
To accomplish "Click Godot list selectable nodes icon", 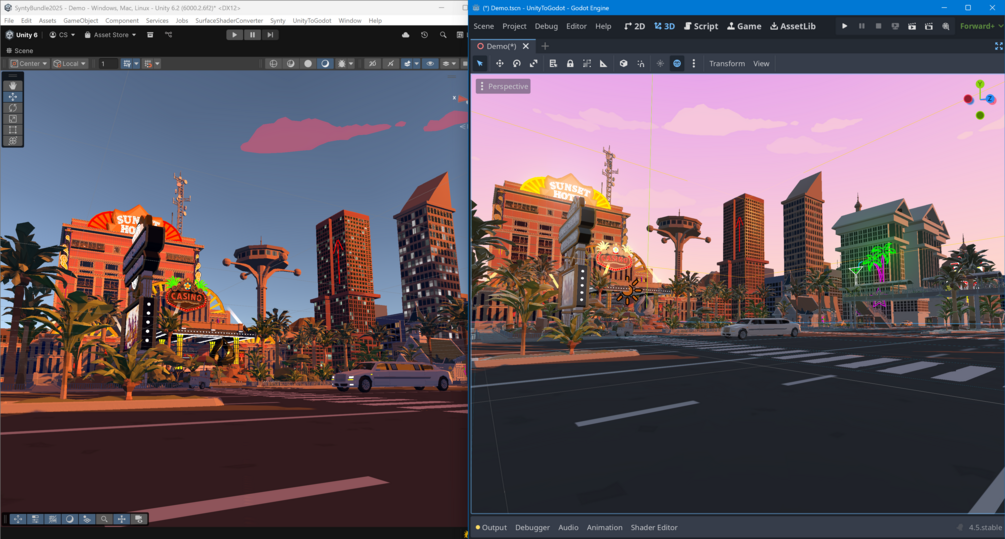I will coord(553,63).
